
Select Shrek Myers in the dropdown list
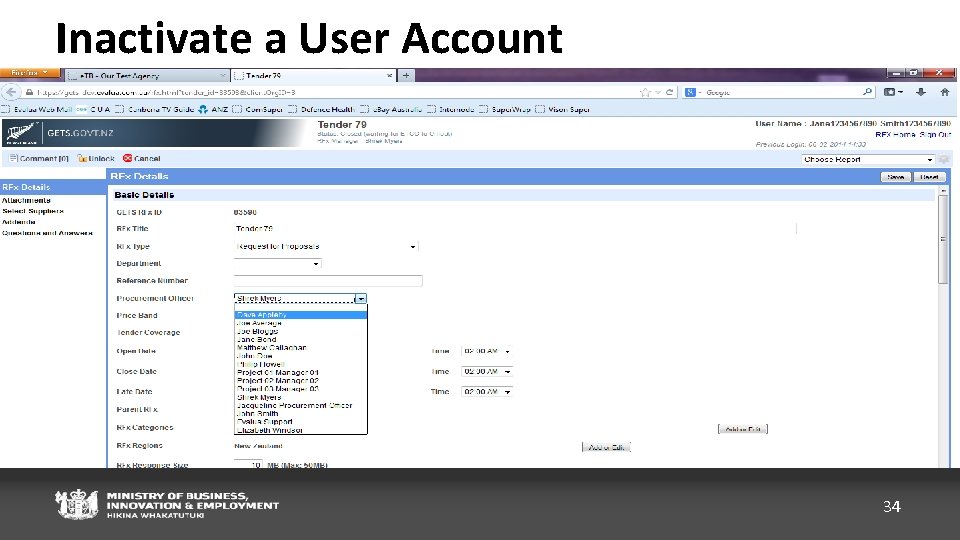point(301,397)
